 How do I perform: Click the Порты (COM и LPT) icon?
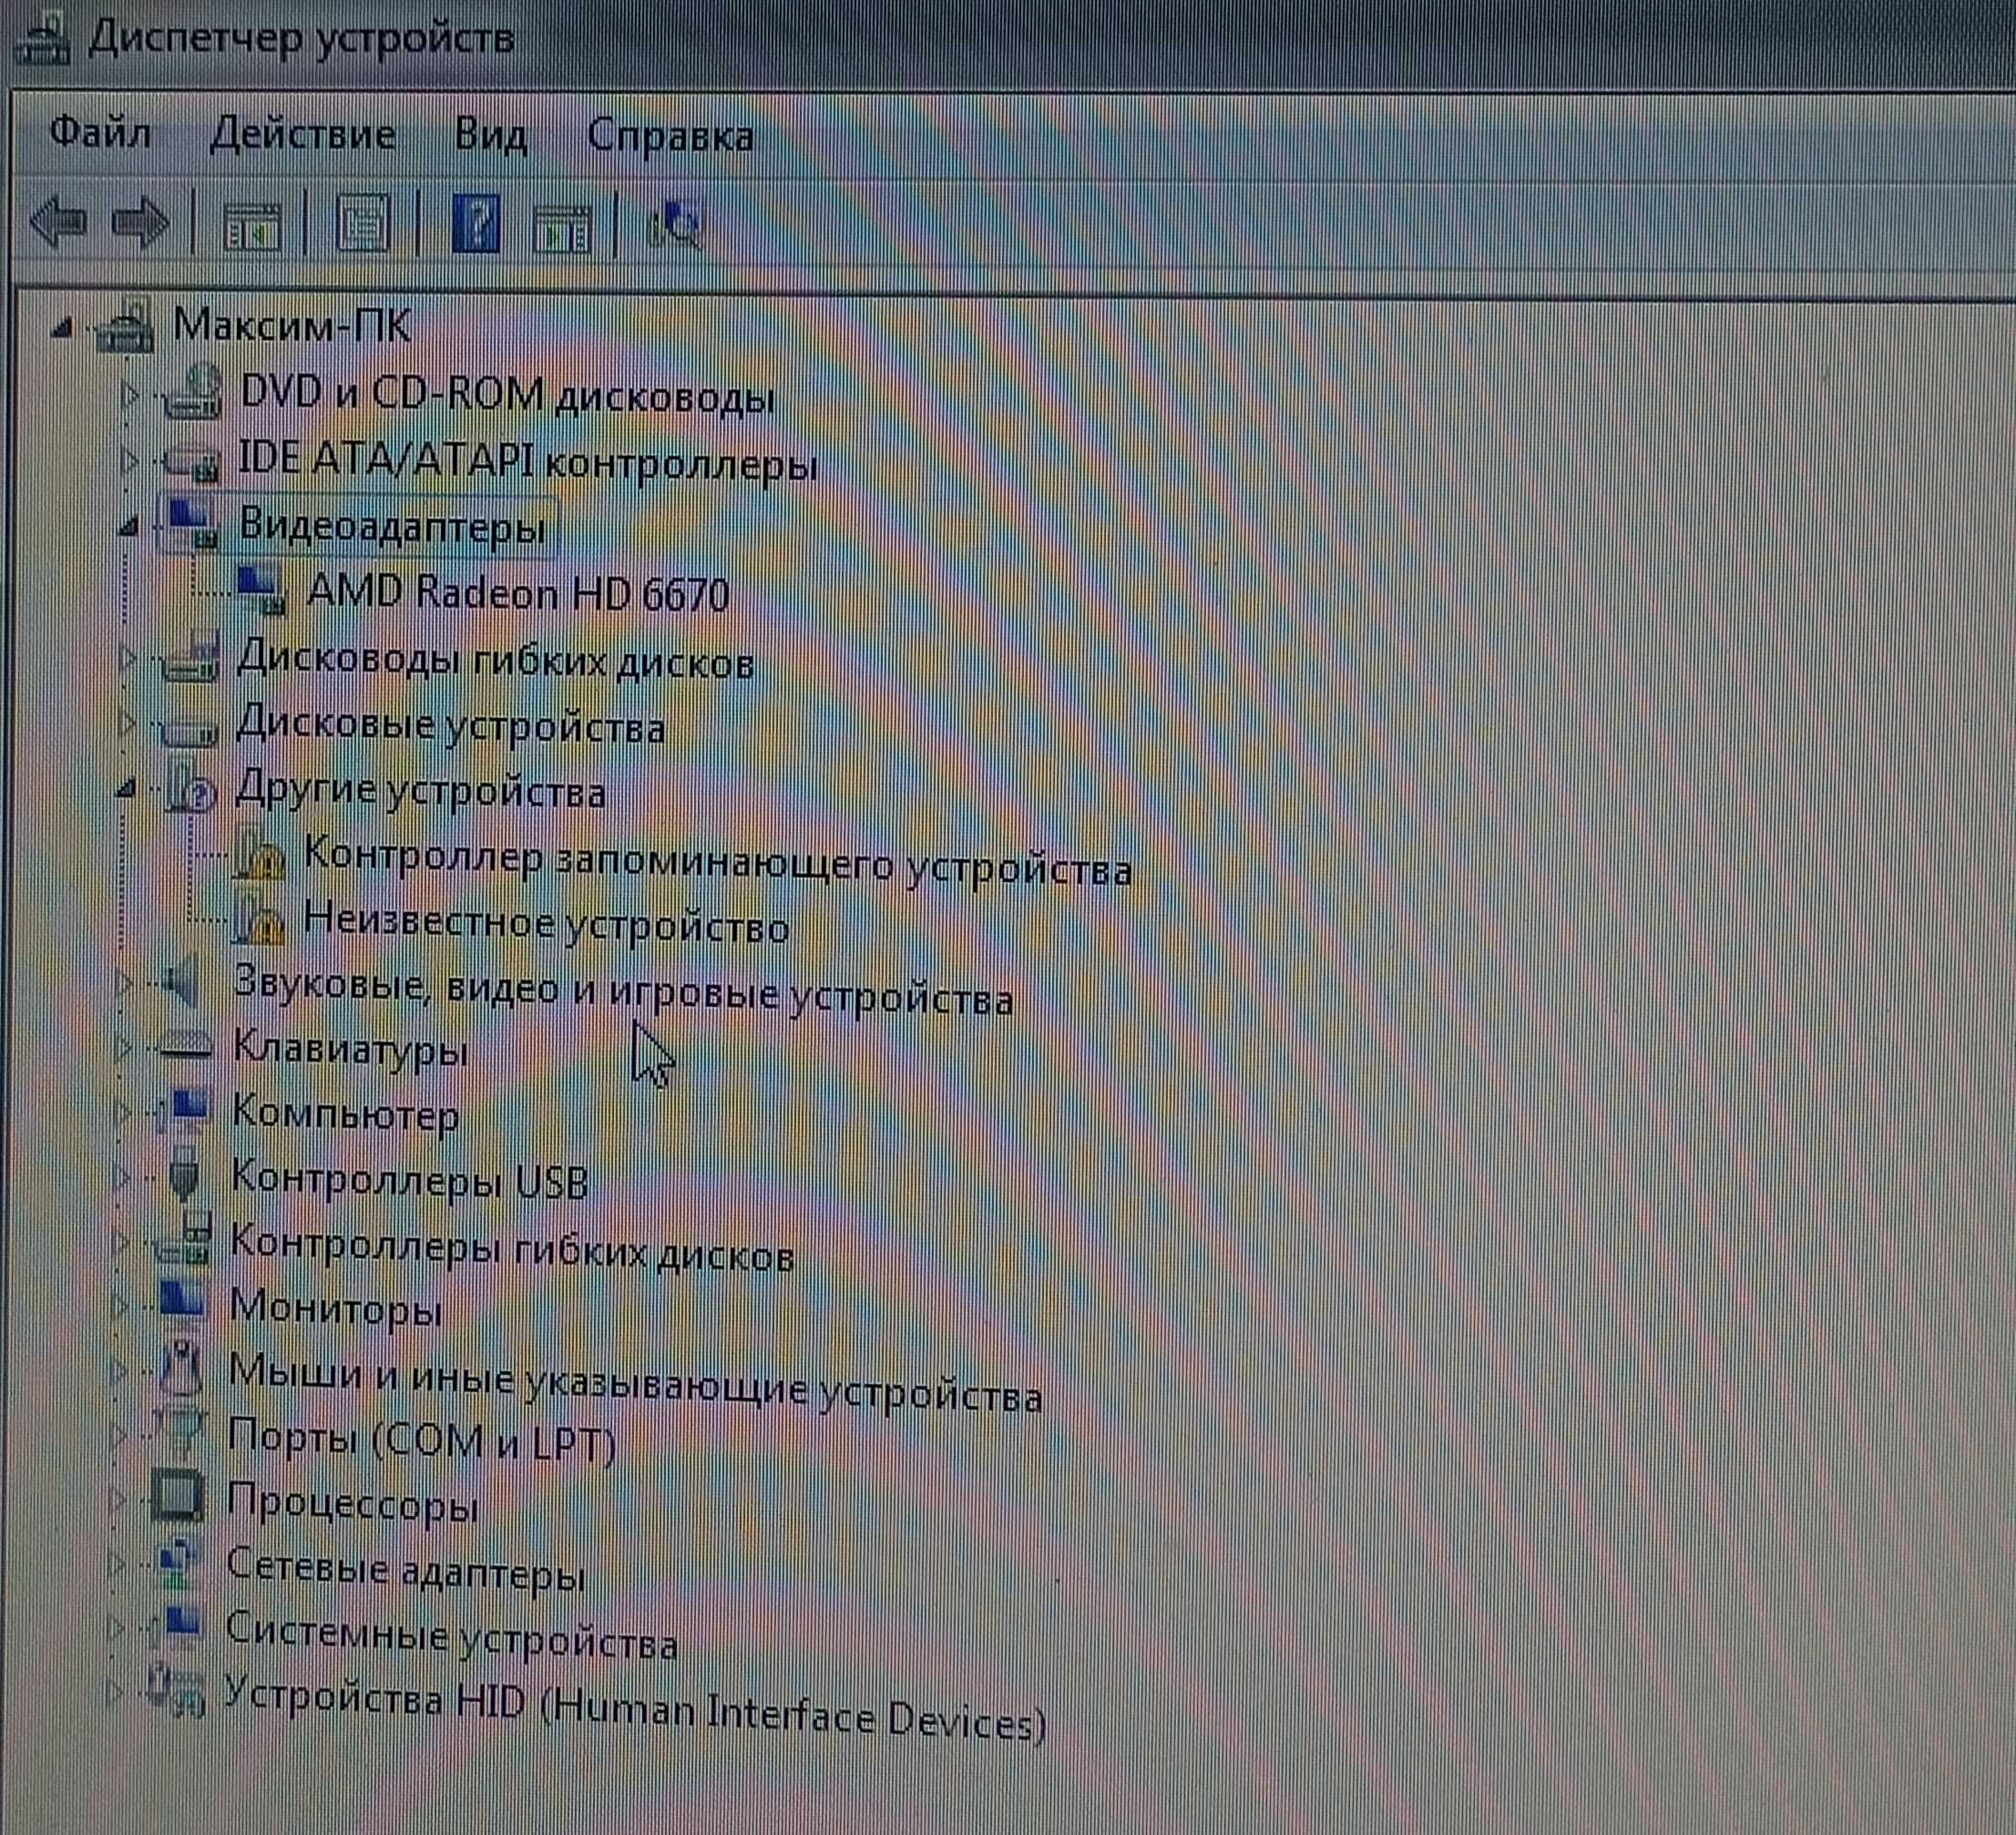tap(180, 1432)
